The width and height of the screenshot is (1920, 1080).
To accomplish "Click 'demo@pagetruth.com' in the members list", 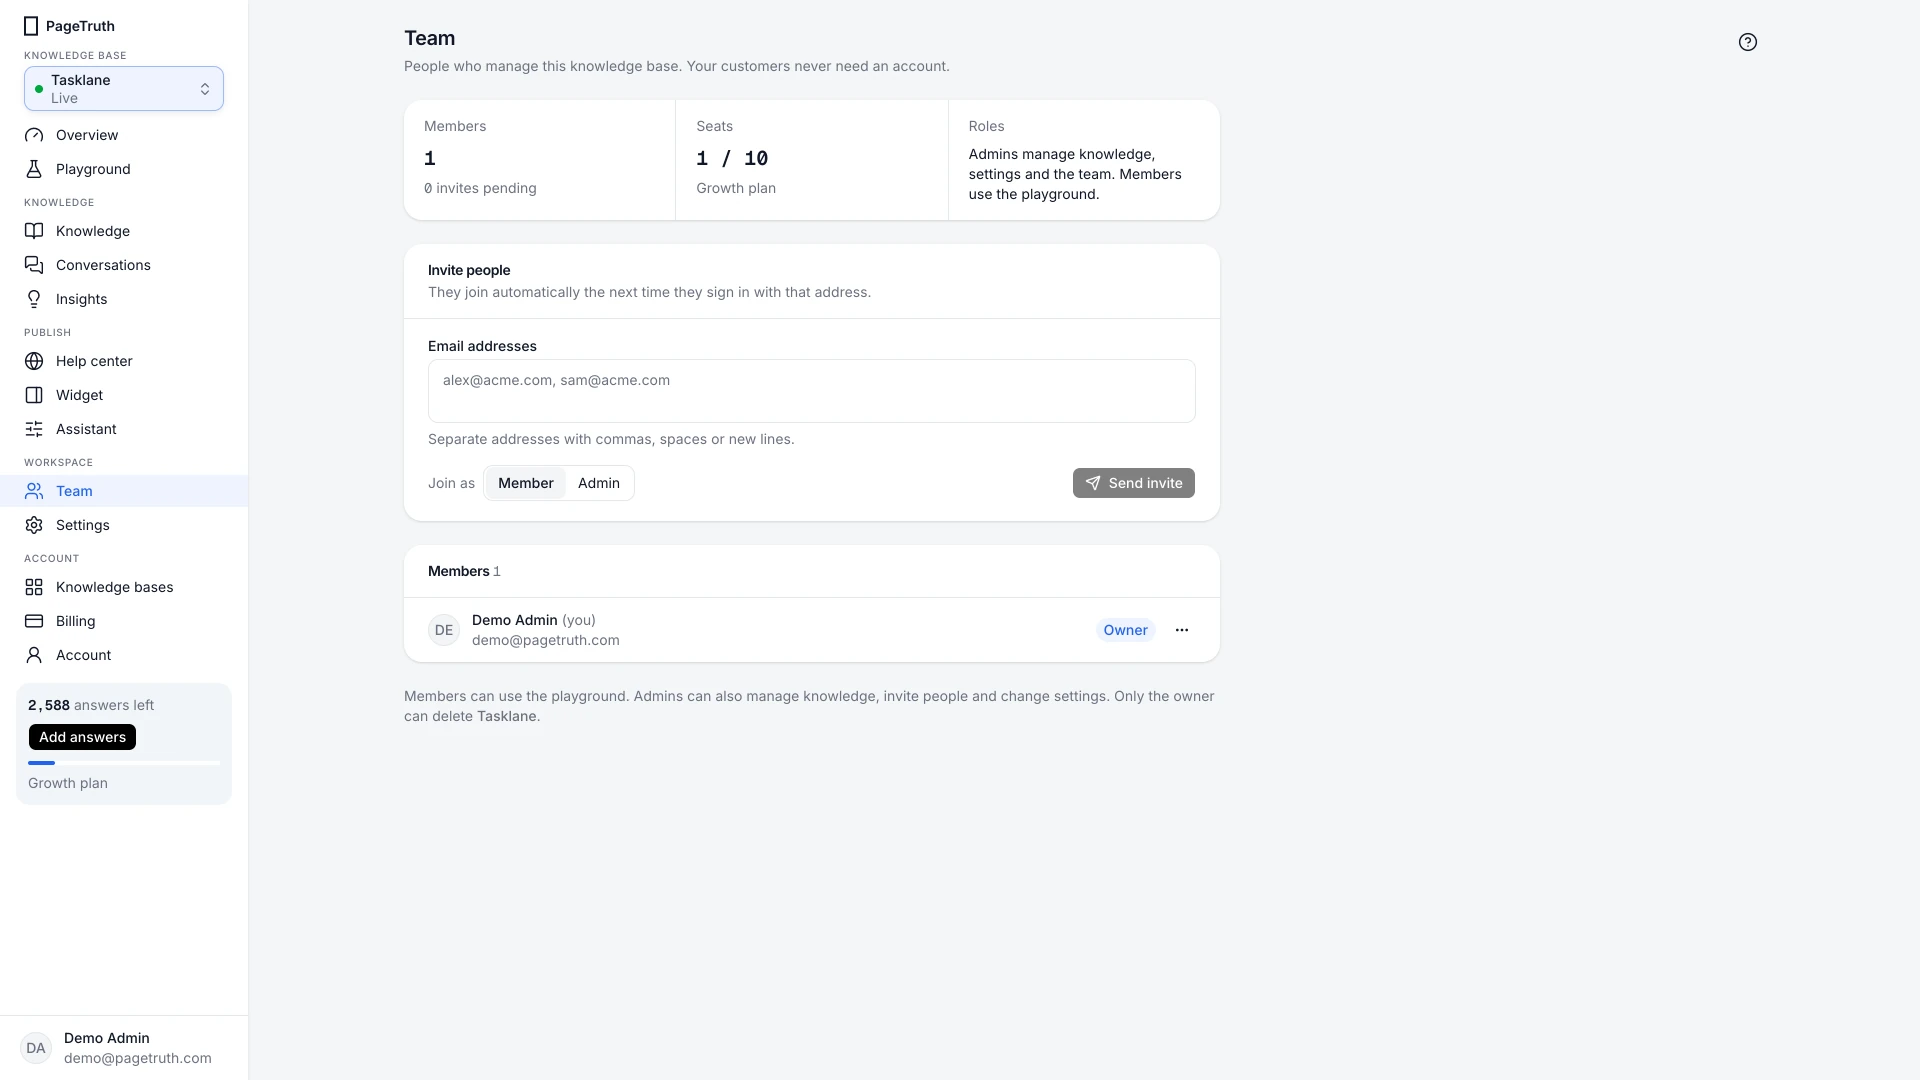I will point(546,640).
